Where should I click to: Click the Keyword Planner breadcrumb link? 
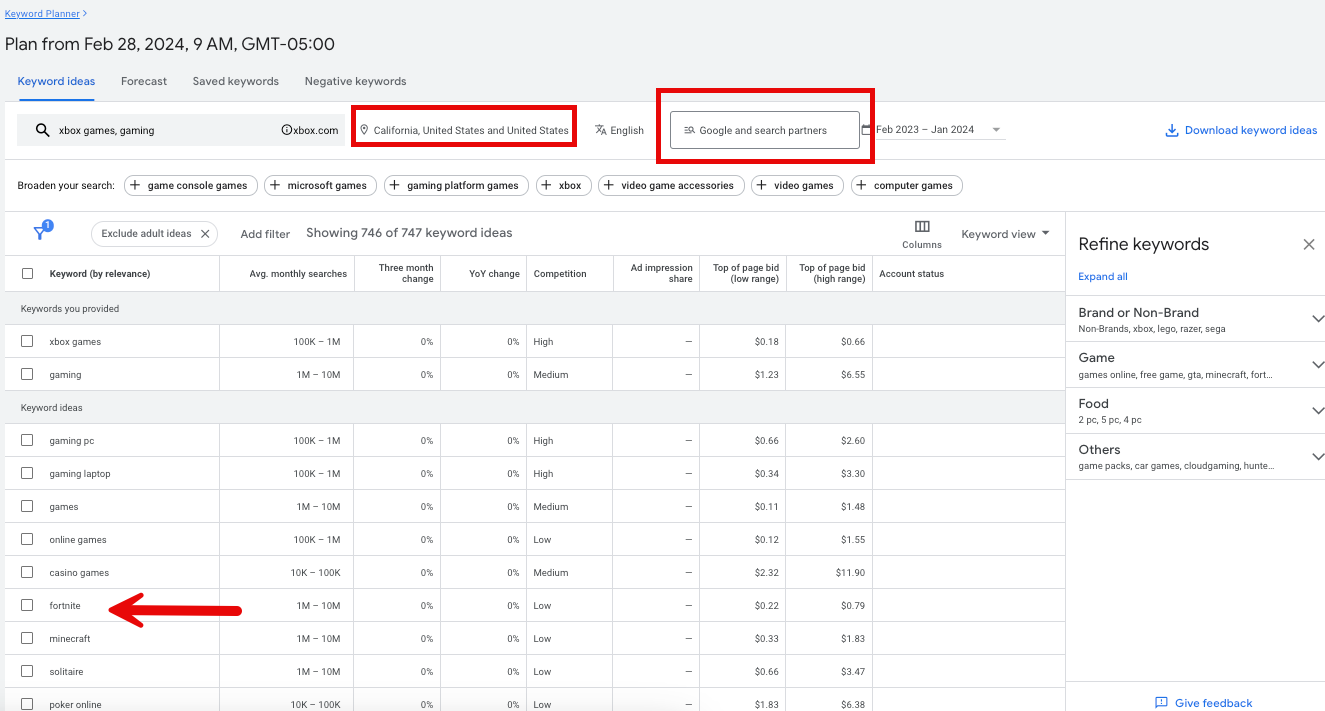tap(42, 14)
